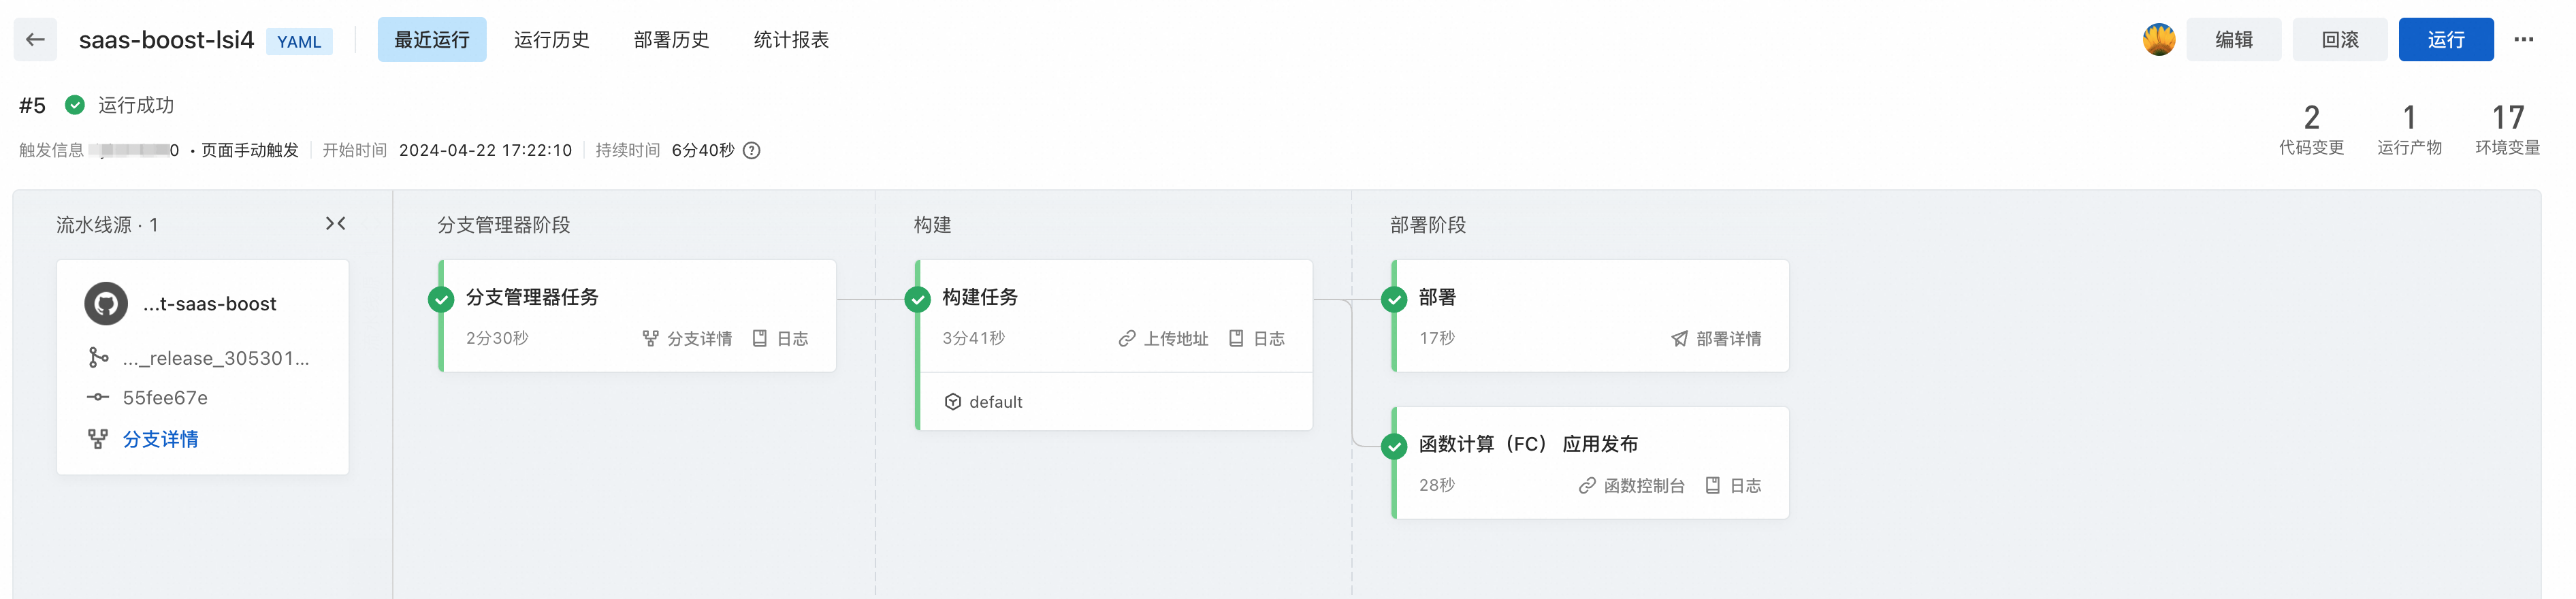Click the default package item
The height and width of the screenshot is (599, 2576).
(x=984, y=402)
